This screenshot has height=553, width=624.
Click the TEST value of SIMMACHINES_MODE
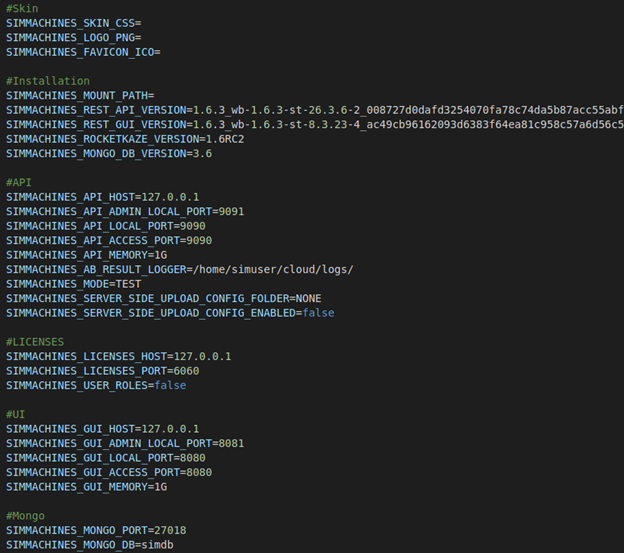pyautogui.click(x=127, y=284)
